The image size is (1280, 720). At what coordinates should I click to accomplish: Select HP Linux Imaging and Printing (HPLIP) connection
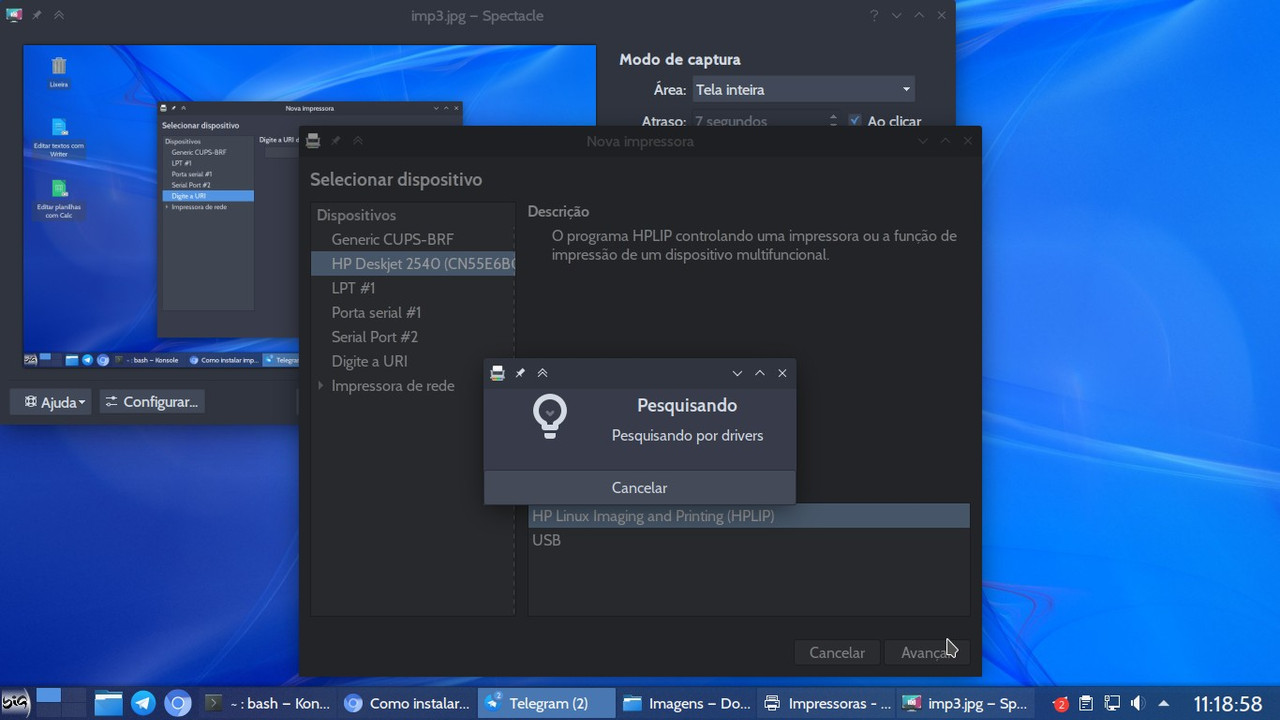(749, 516)
